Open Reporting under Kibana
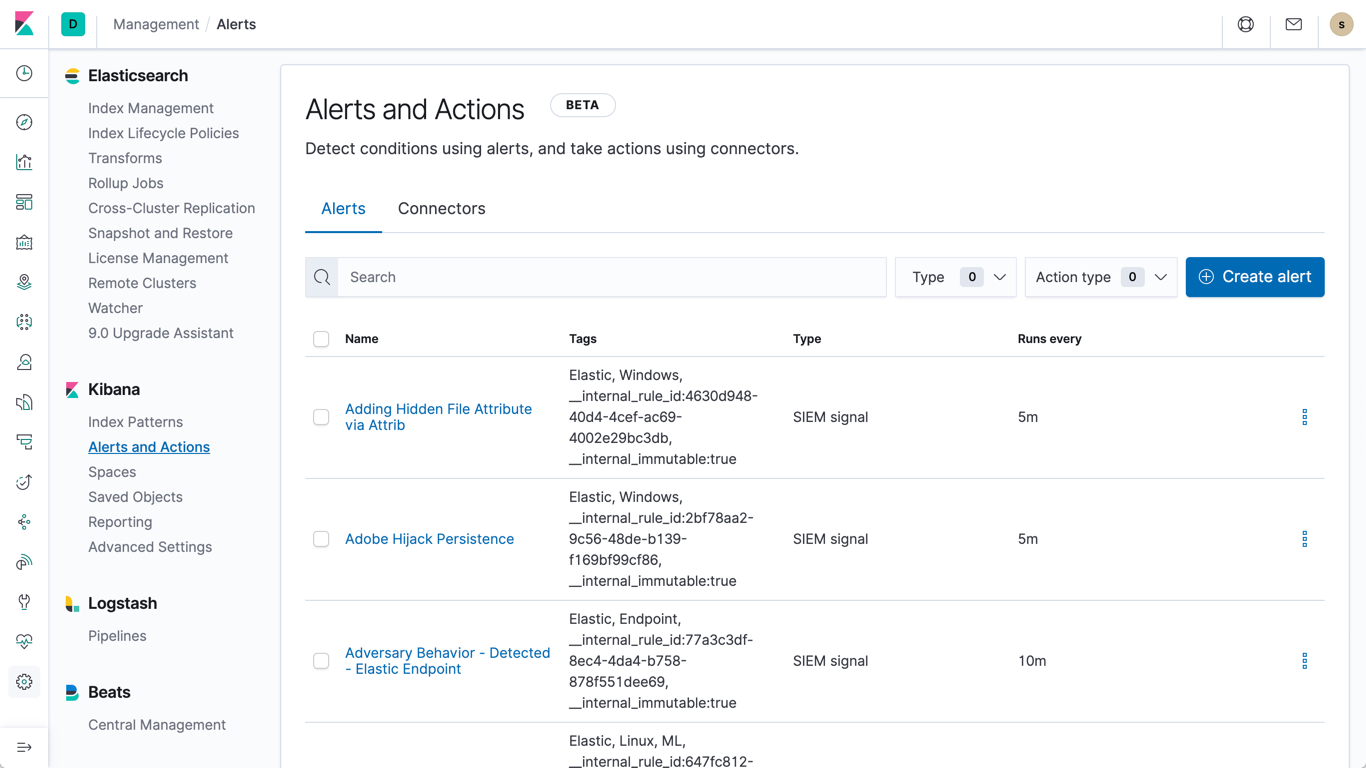This screenshot has height=768, width=1366. [x=120, y=522]
